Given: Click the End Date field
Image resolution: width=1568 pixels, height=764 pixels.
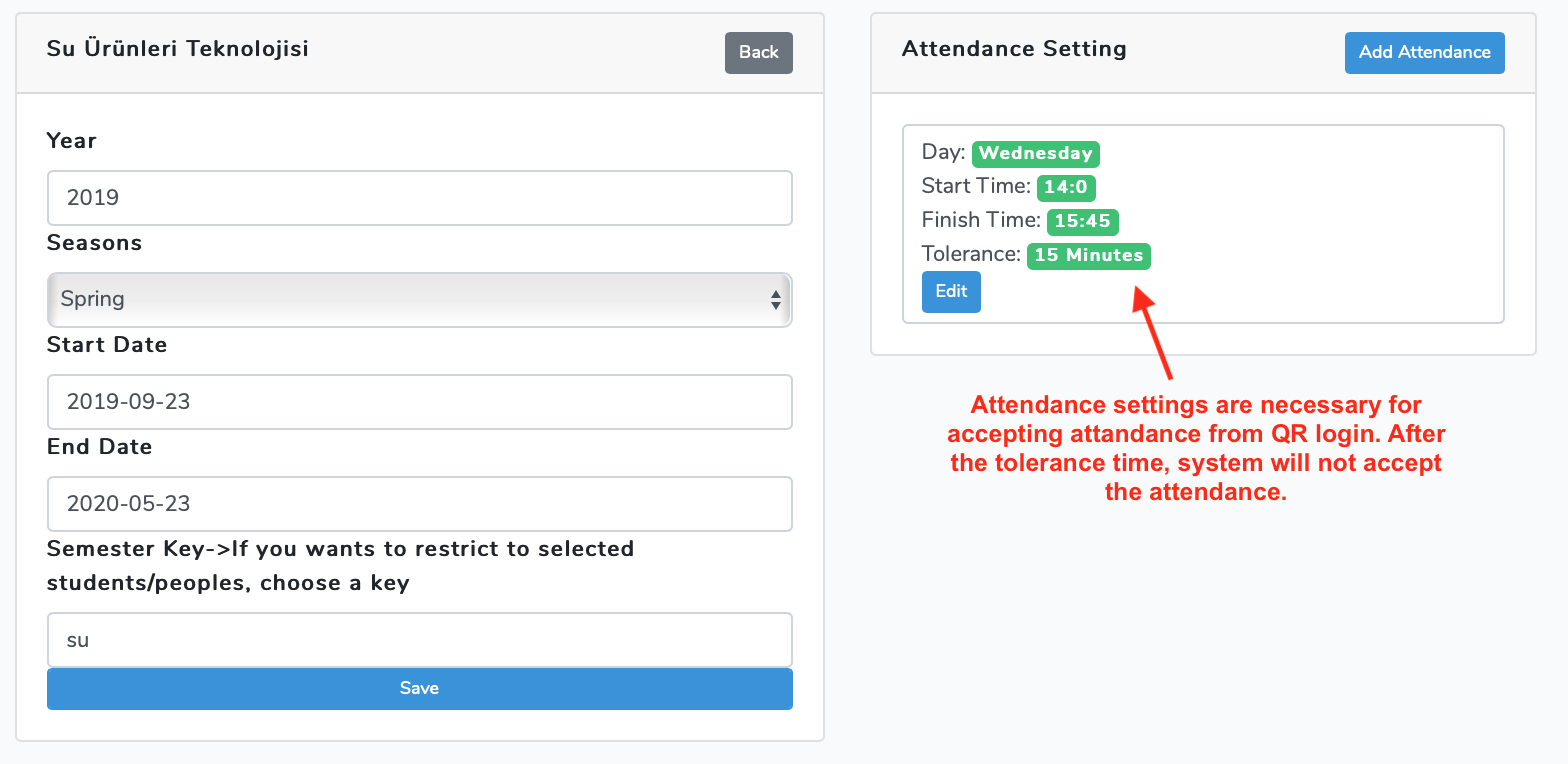Looking at the screenshot, I should pos(419,504).
